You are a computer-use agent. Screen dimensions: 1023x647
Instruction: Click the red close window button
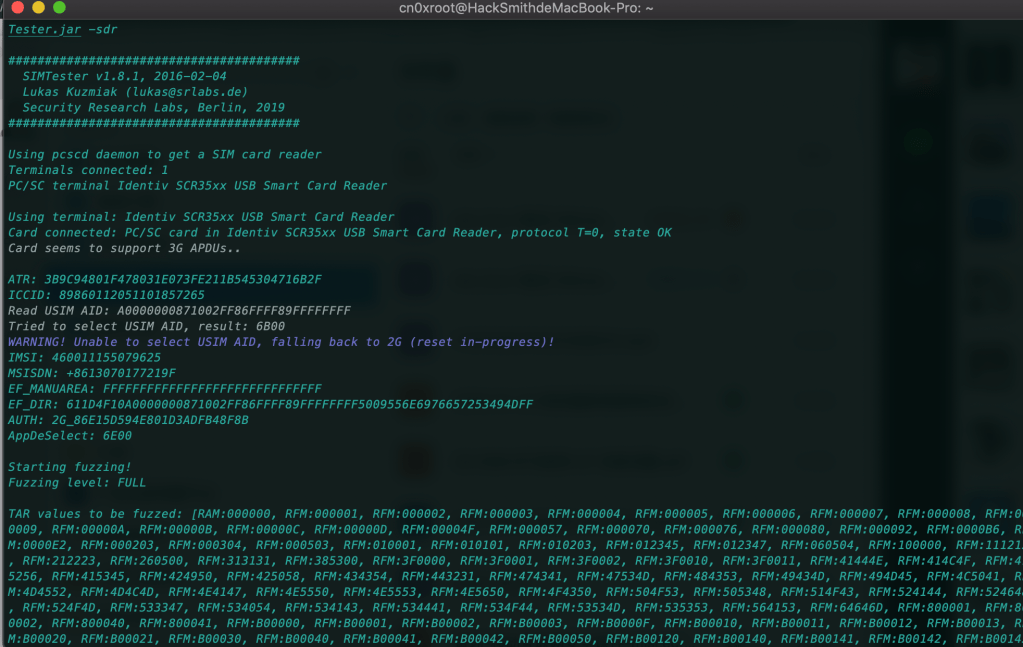pos(17,8)
